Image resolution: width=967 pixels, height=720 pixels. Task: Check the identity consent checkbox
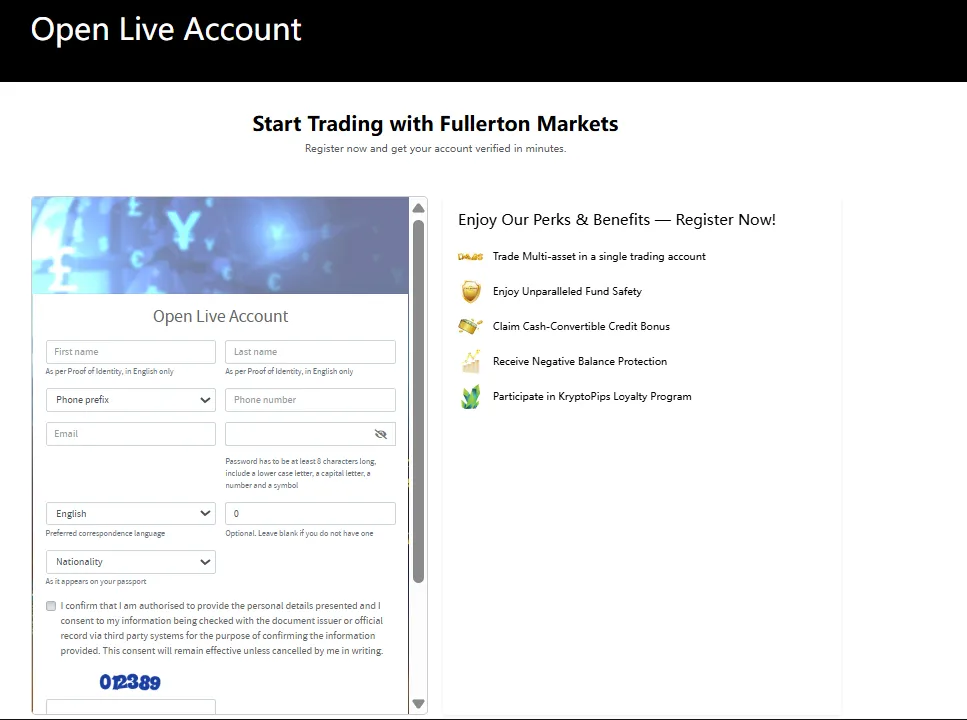point(51,606)
